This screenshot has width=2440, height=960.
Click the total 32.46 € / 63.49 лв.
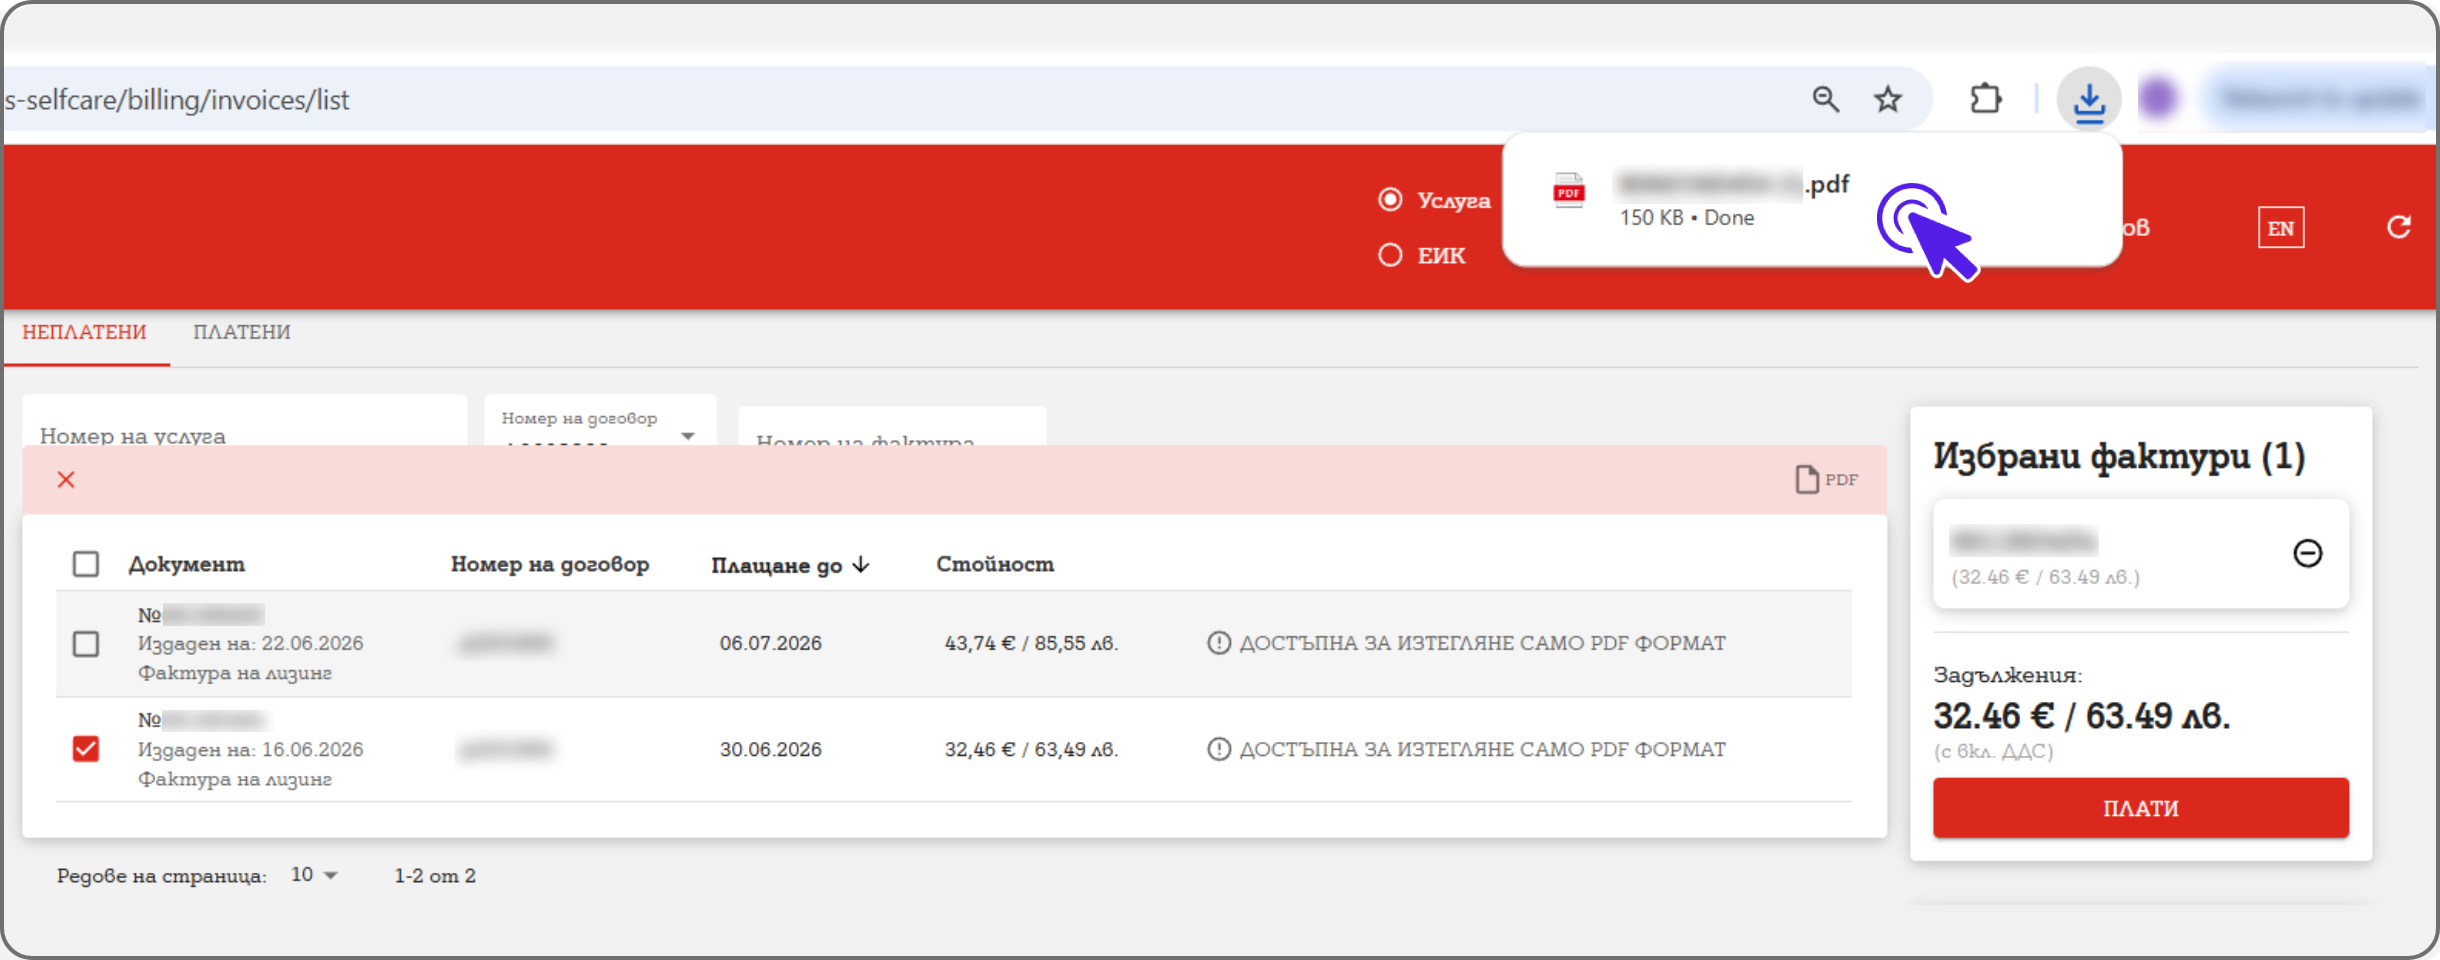2082,716
